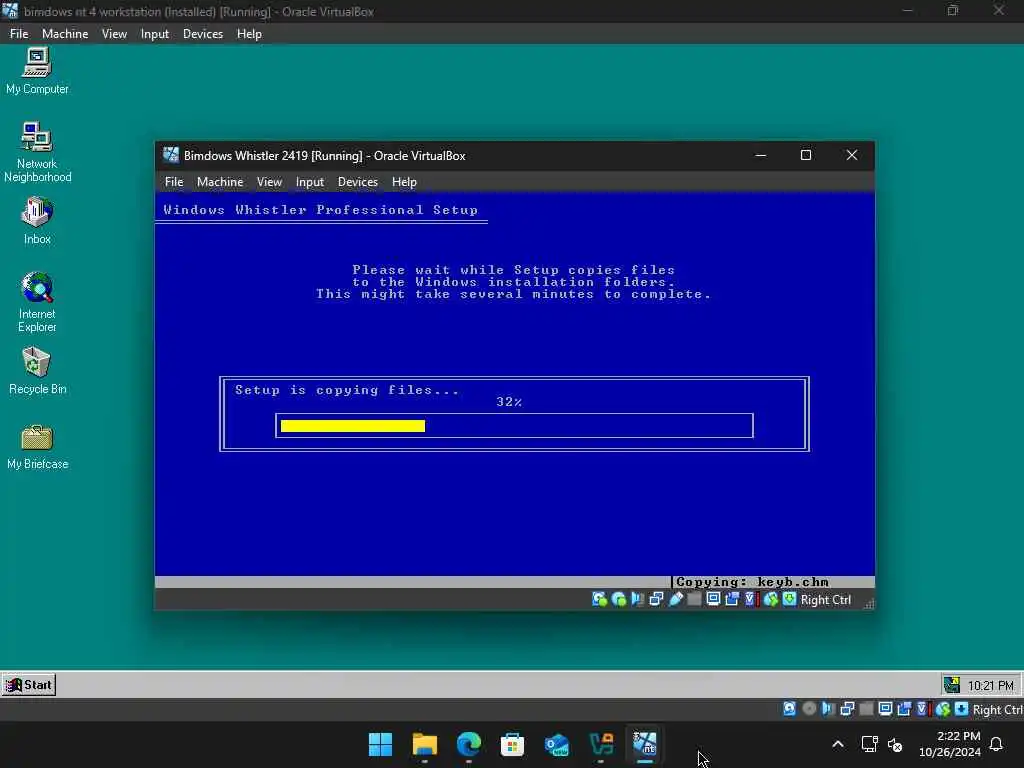1024x768 pixels.
Task: Click network adapter icon in Whistler status bar
Action: [656, 600]
